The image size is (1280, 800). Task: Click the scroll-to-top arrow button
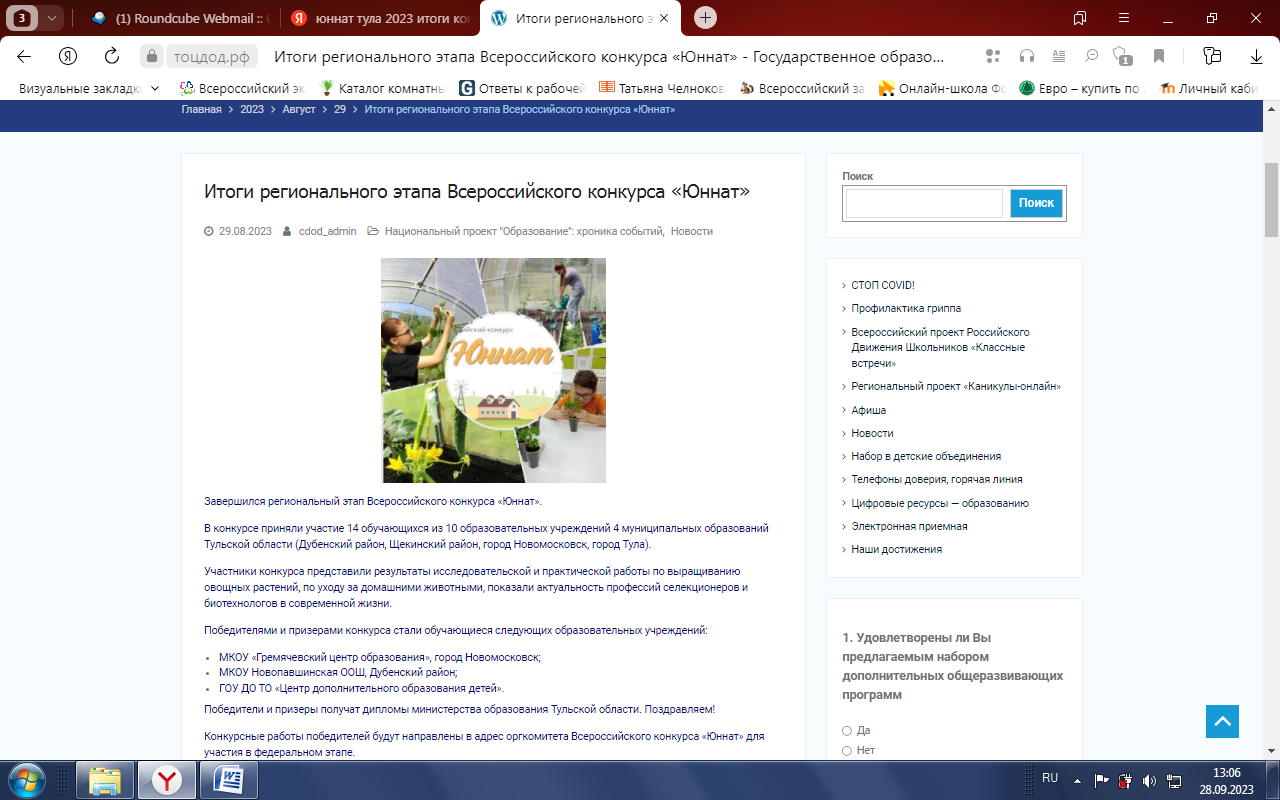(x=1222, y=721)
